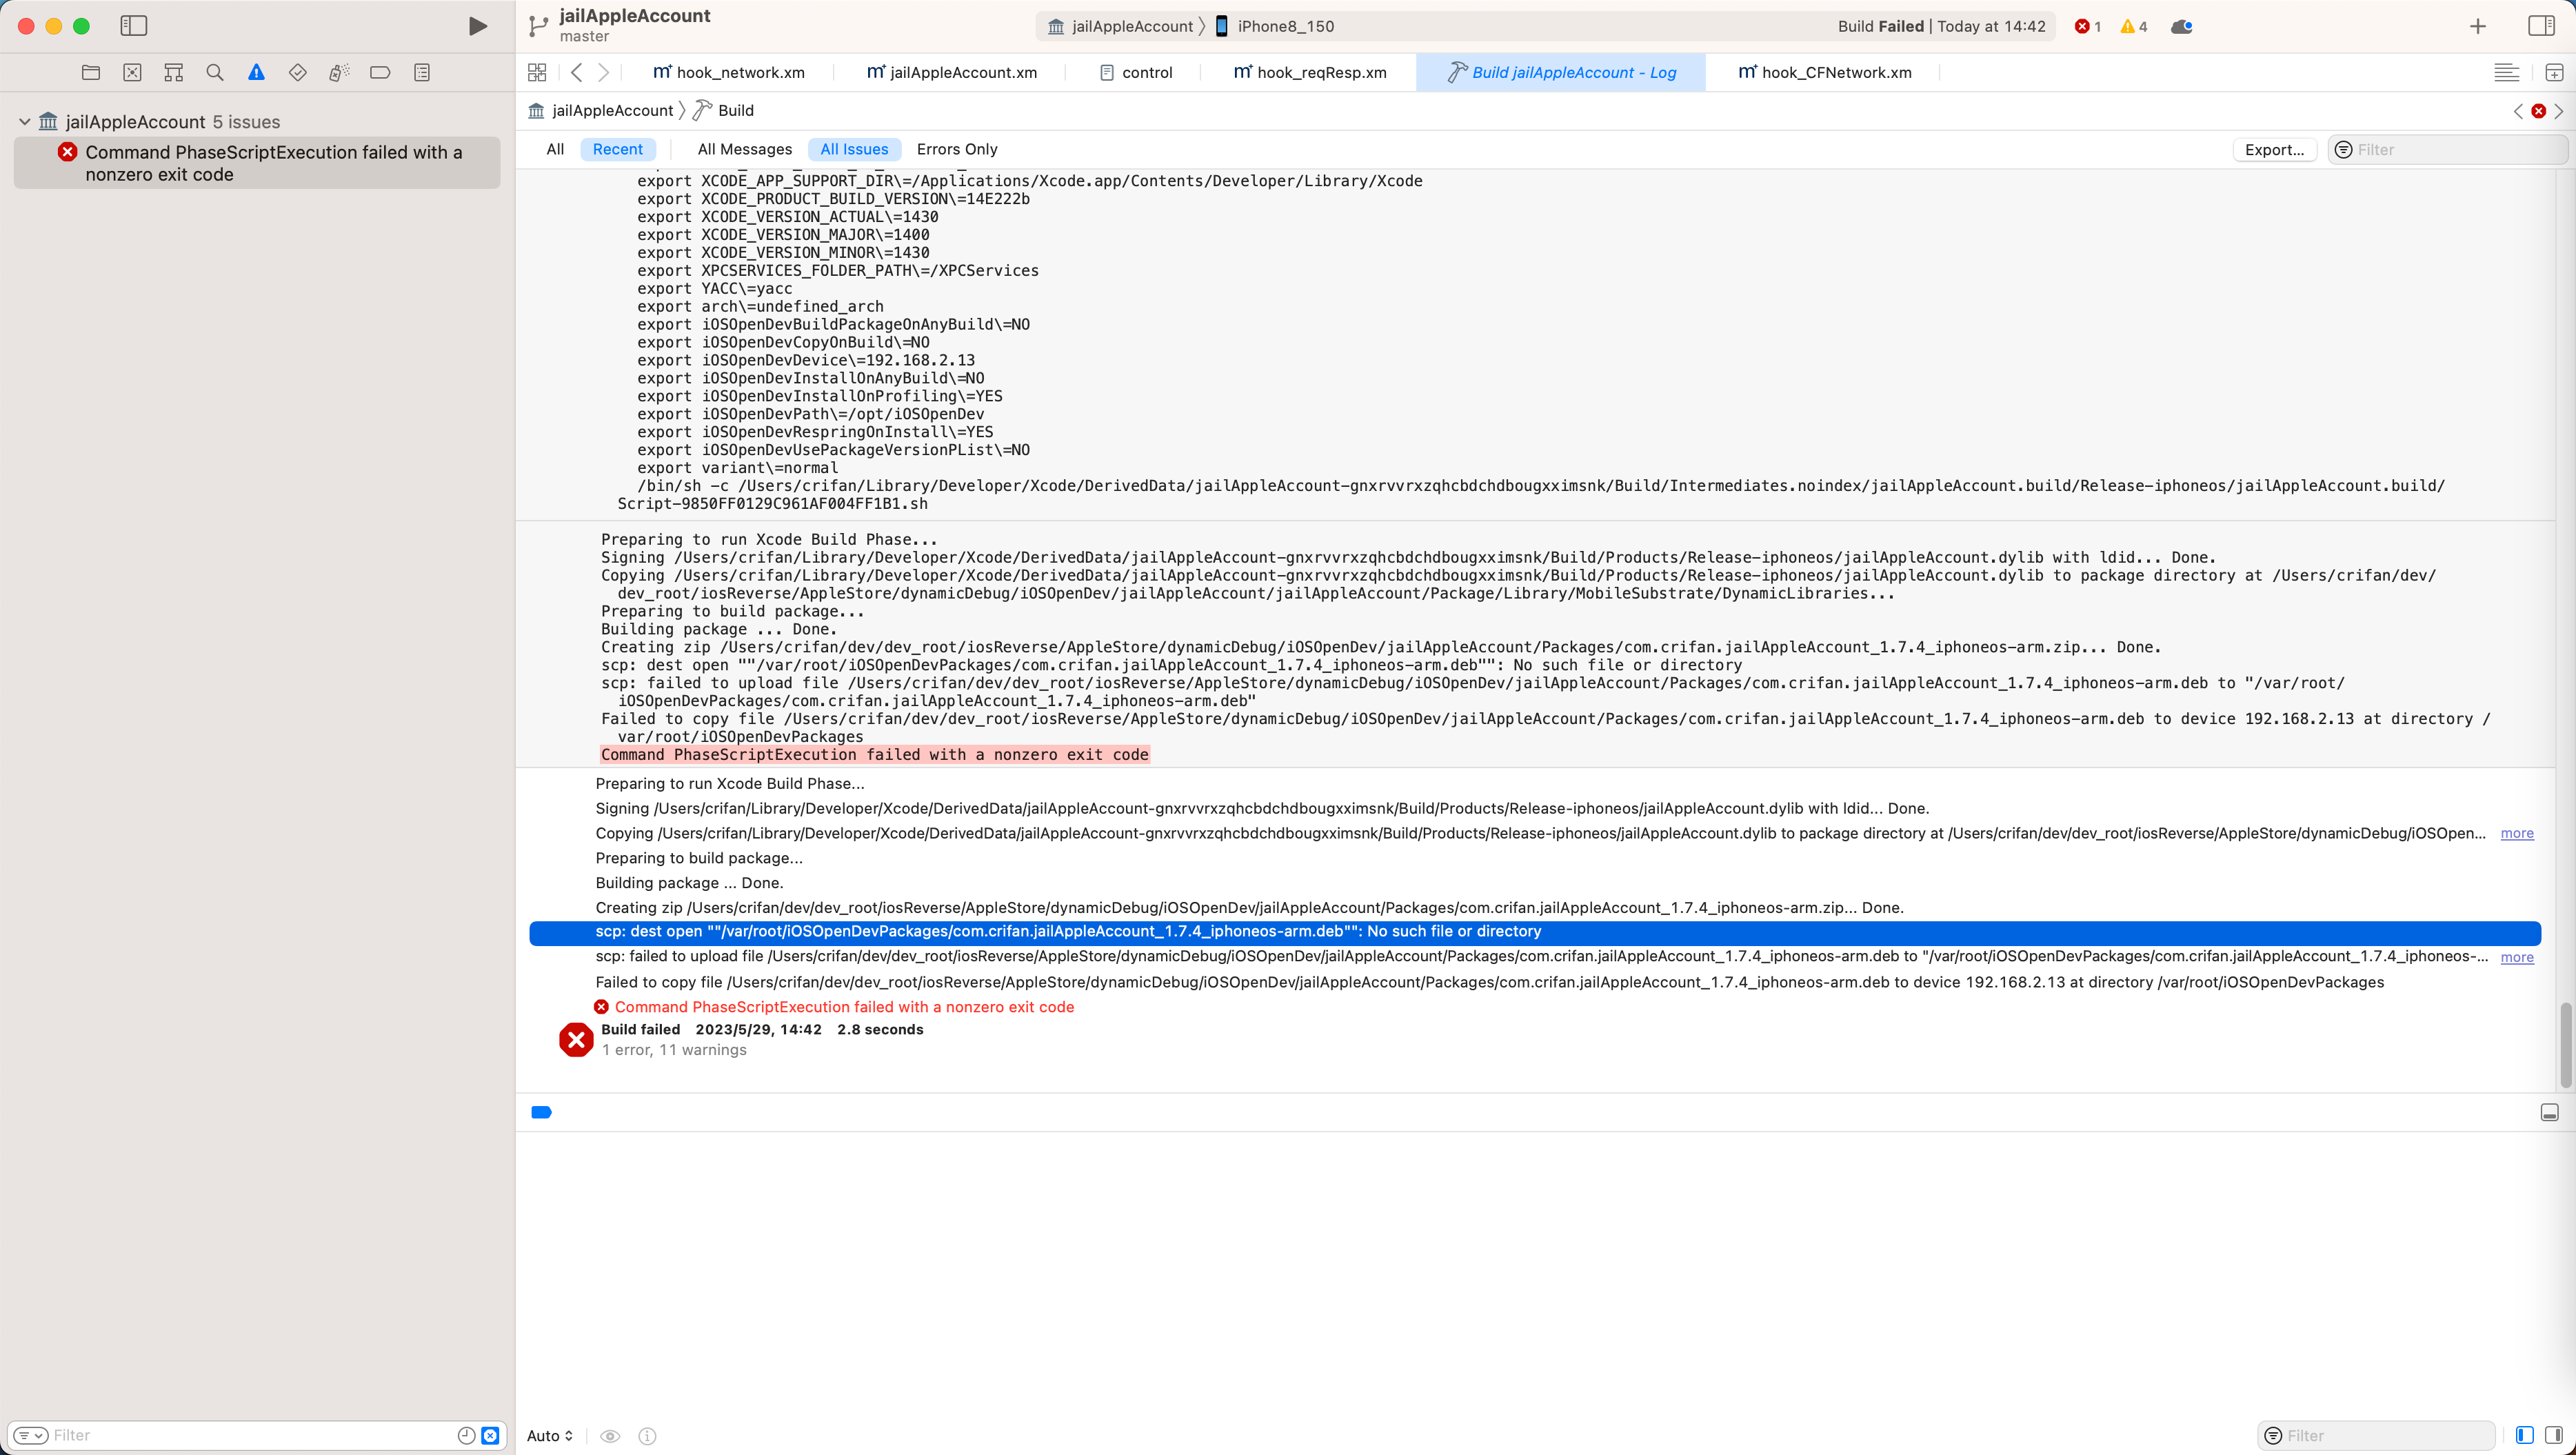This screenshot has height=1455, width=2576.
Task: Go forward in editor history
Action: (603, 72)
